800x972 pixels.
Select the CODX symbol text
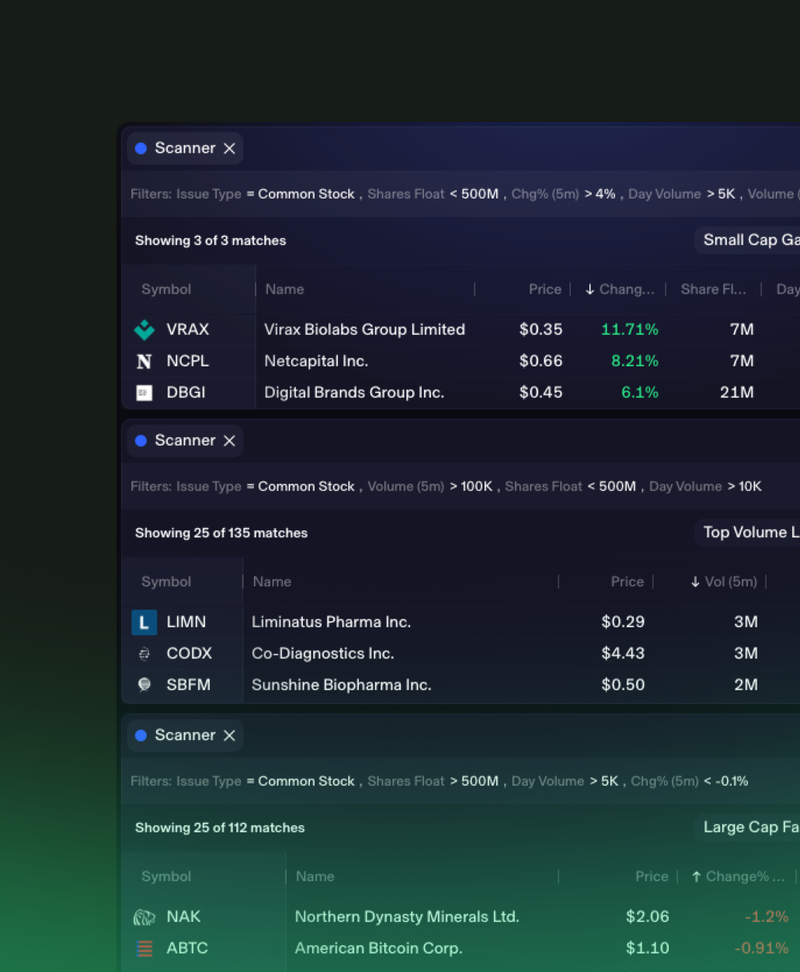coord(189,653)
